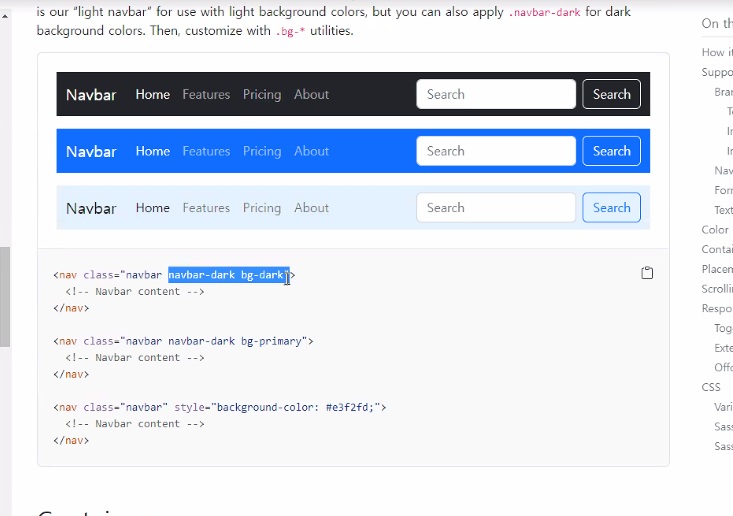Open Pricing link in dark navbar
This screenshot has width=733, height=516.
click(x=262, y=94)
